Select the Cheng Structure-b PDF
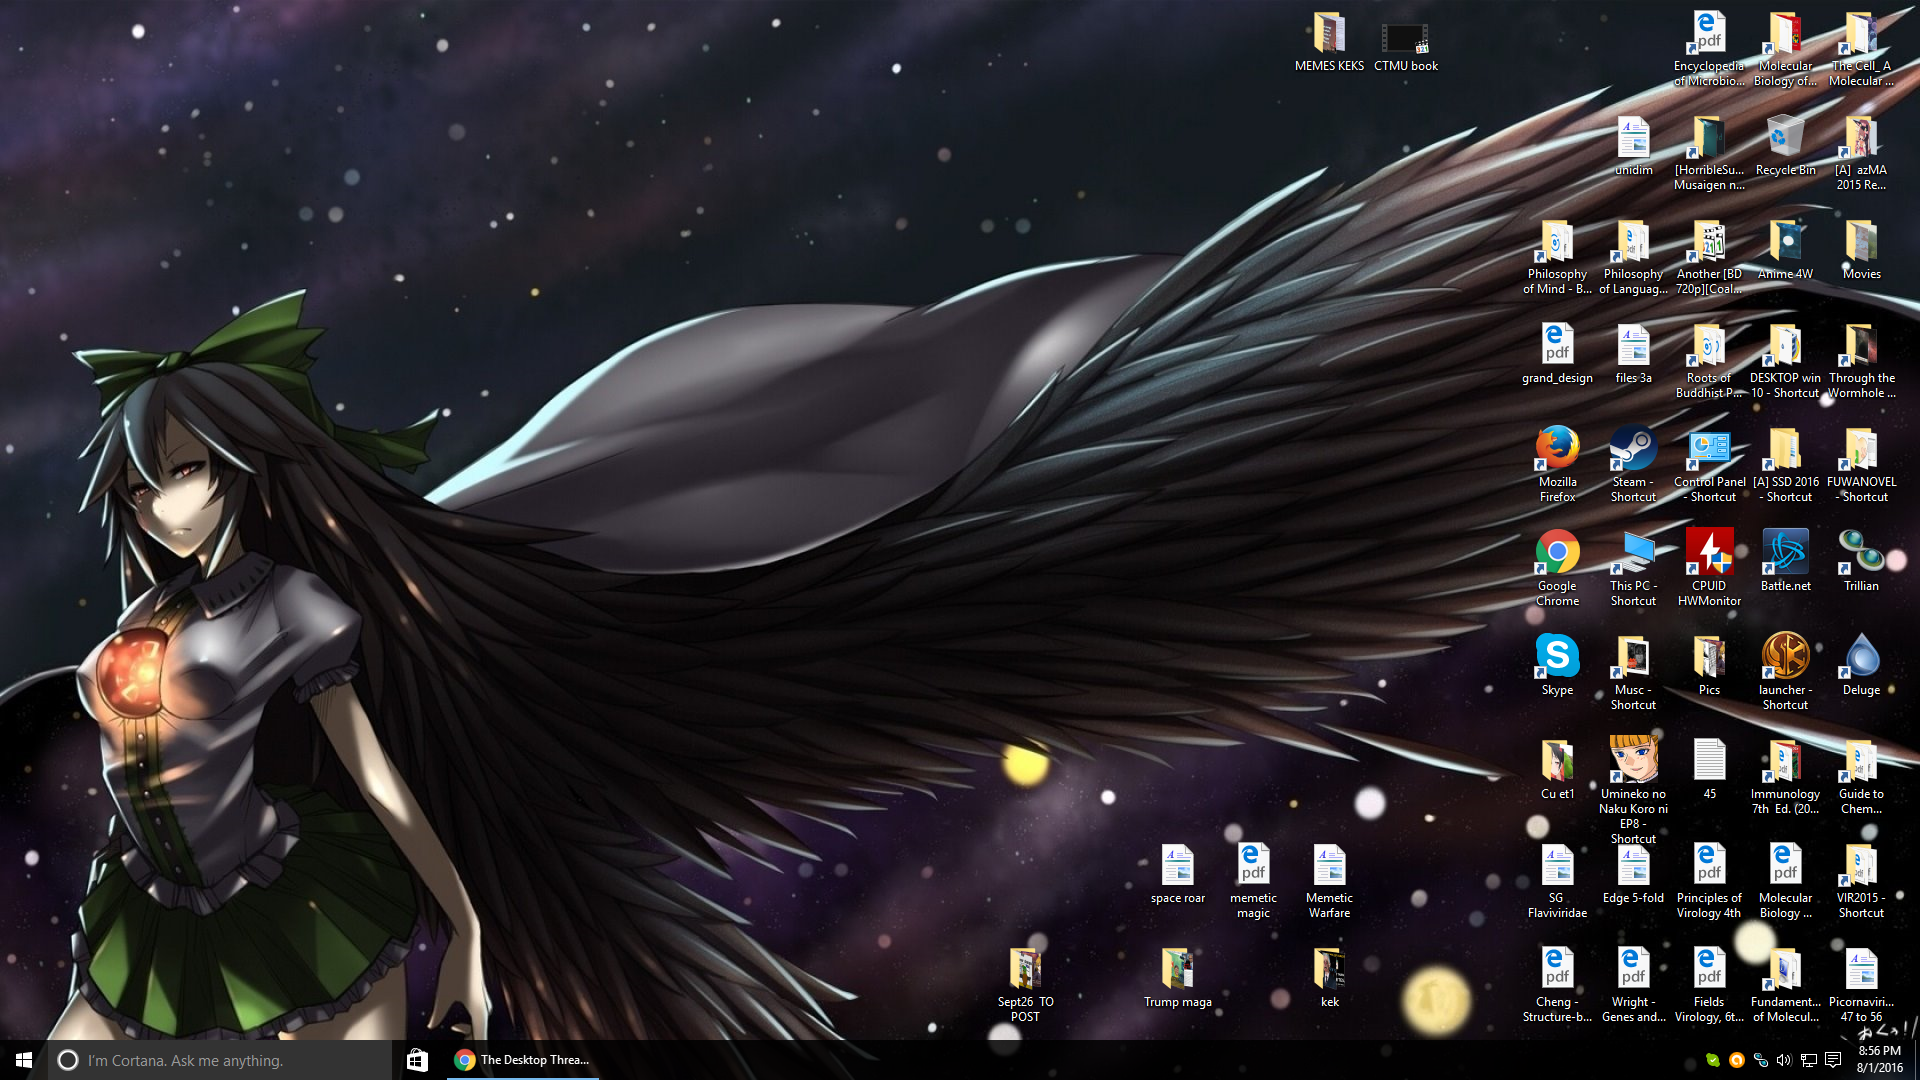This screenshot has width=1920, height=1080. (x=1557, y=985)
